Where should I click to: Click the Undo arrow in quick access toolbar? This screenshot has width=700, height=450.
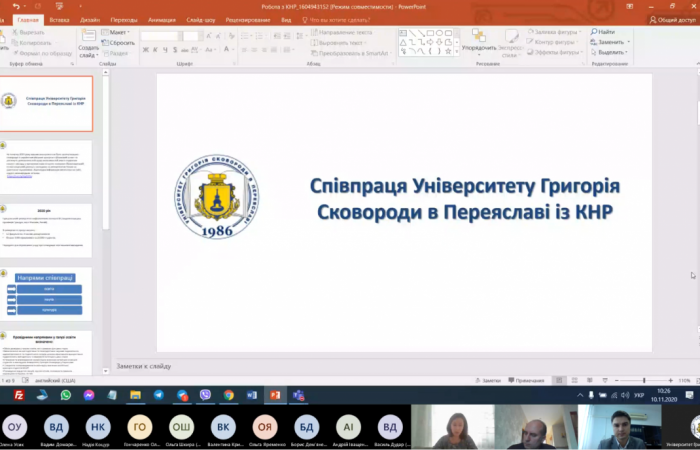(16, 6)
